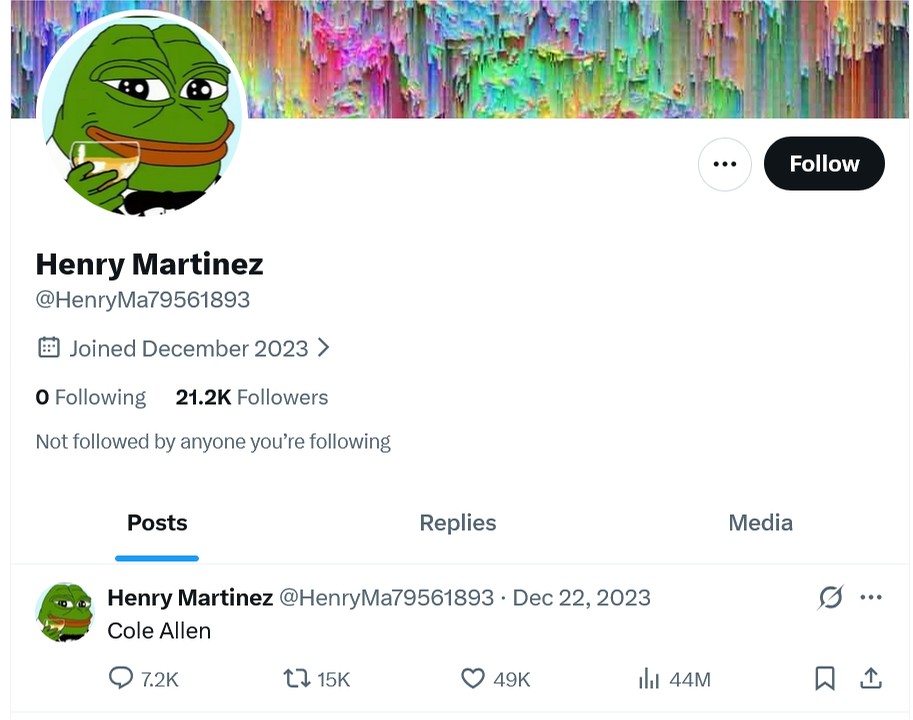Click the large profile avatar picture
This screenshot has height=720, width=913.
coord(141,117)
